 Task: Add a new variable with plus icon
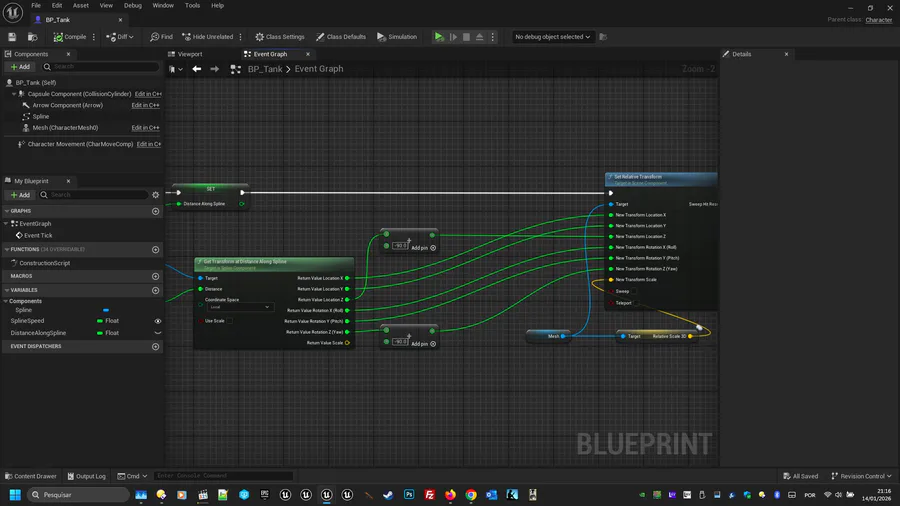(x=156, y=290)
